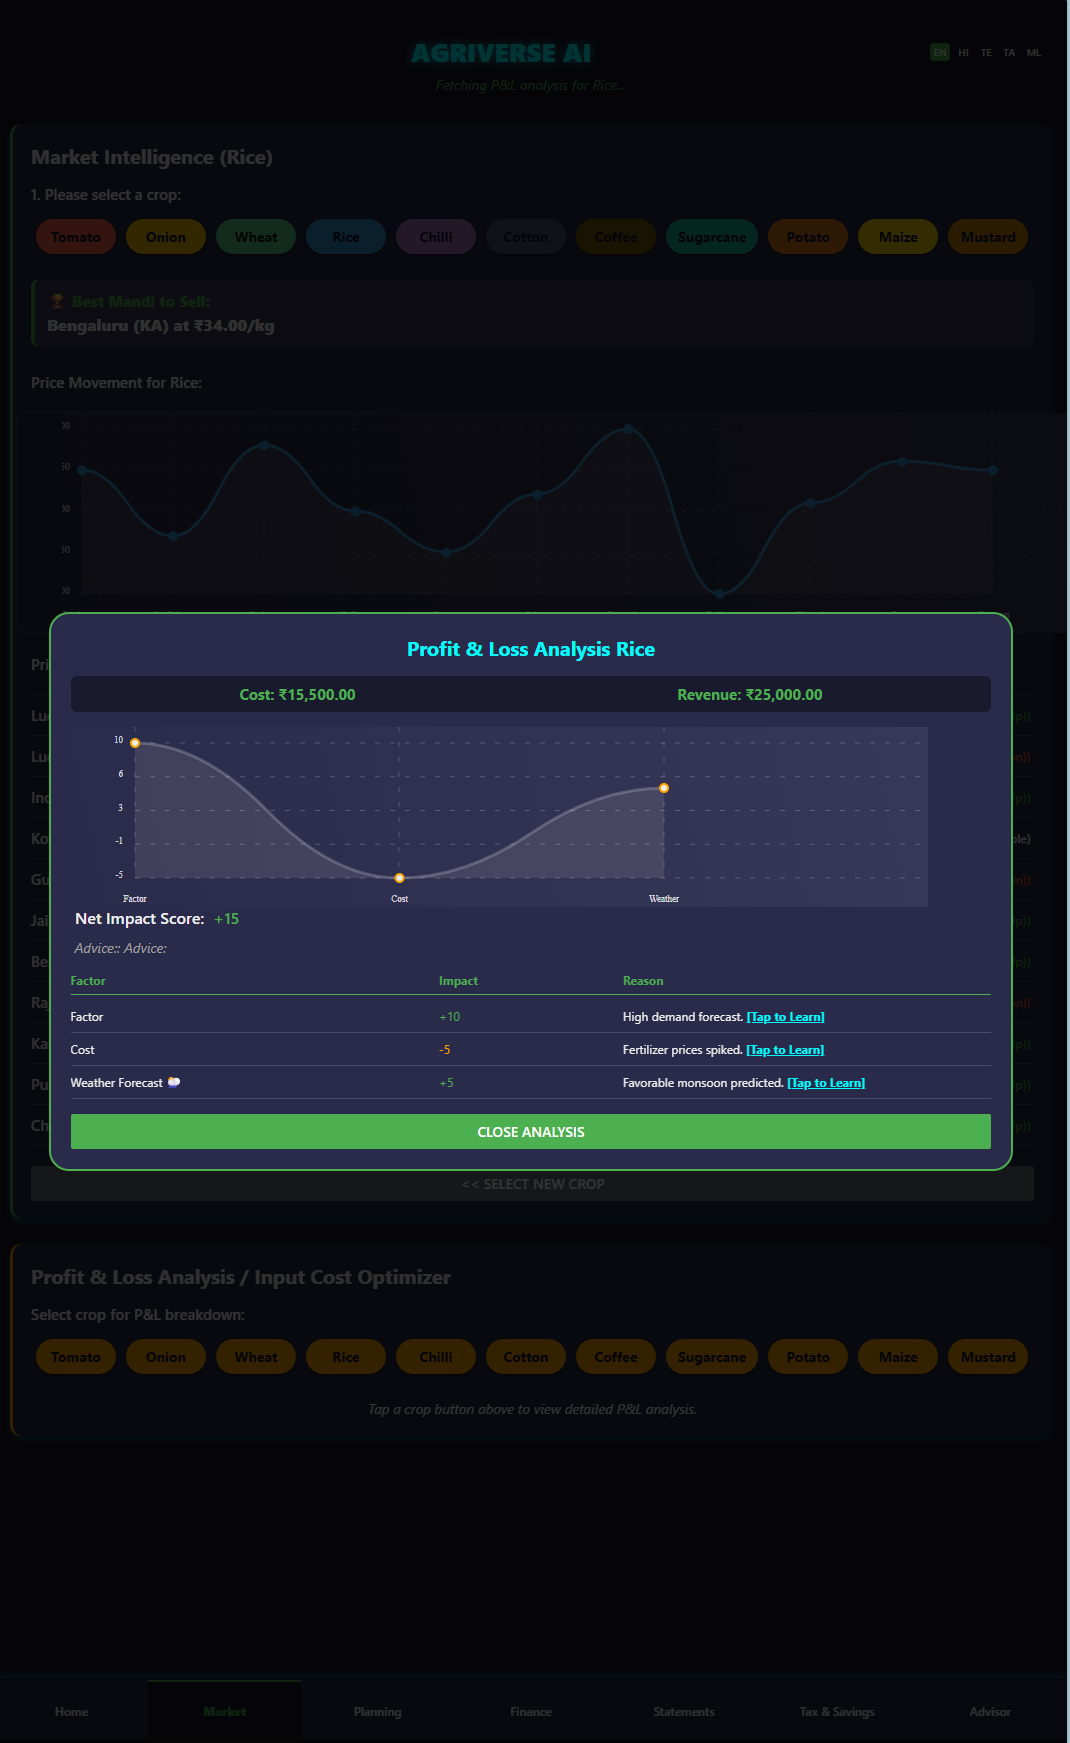Open Tap to Learn for favorable monsoon
Screen dimensions: 1070x1743
(x=826, y=1083)
